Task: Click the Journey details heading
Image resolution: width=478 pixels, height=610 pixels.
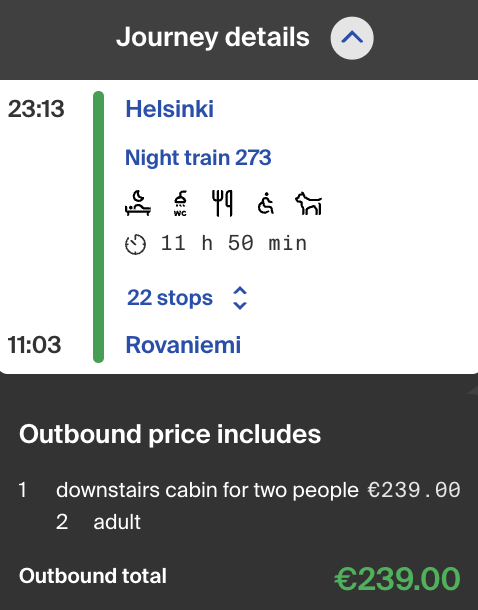Action: pos(213,38)
